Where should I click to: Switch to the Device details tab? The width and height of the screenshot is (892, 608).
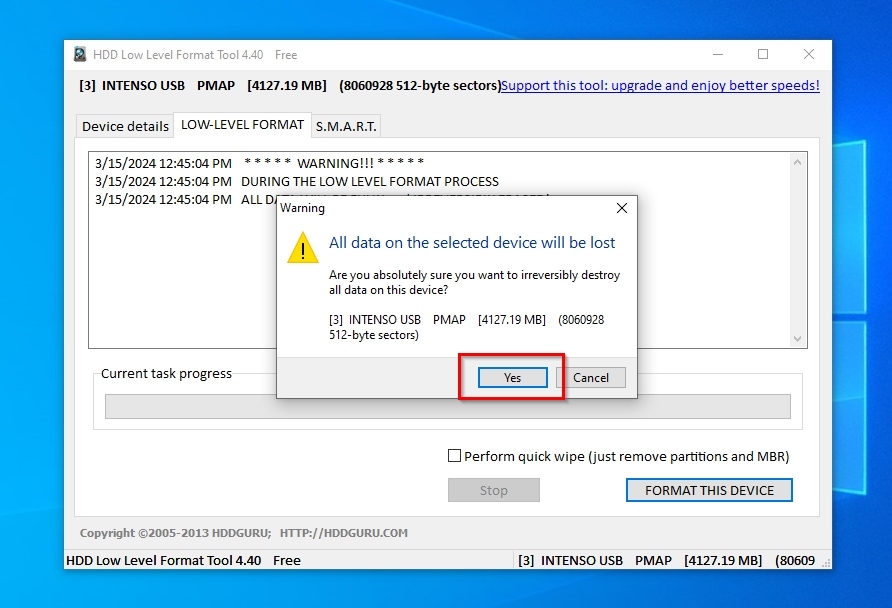pyautogui.click(x=125, y=126)
